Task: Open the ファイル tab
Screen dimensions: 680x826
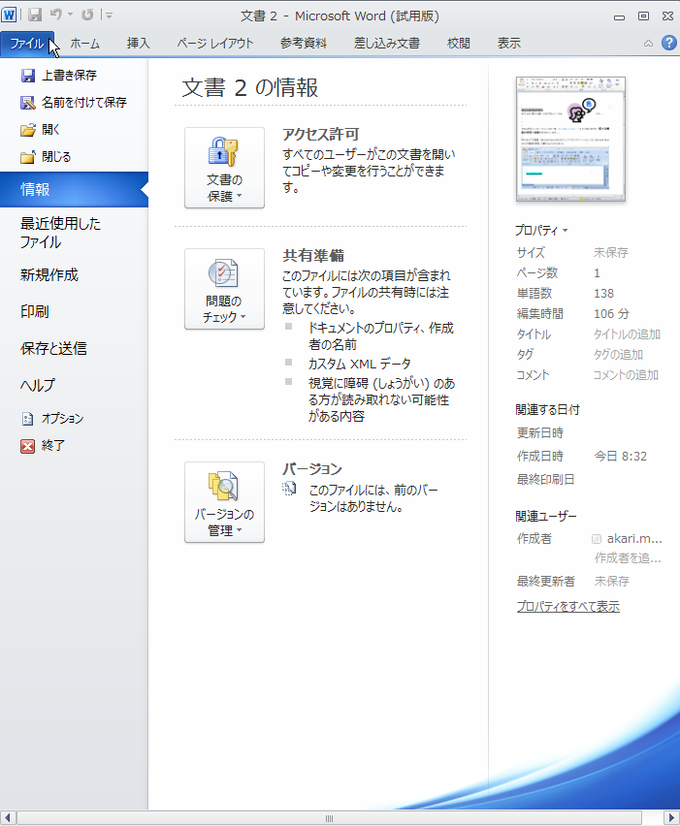Action: point(27,44)
